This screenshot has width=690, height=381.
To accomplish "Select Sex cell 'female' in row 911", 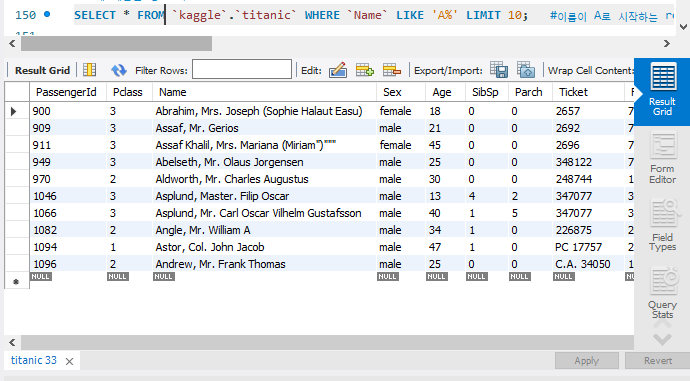I will point(401,145).
